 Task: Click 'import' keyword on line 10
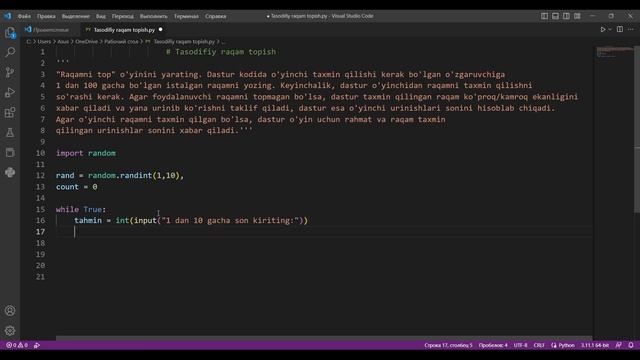coord(69,153)
